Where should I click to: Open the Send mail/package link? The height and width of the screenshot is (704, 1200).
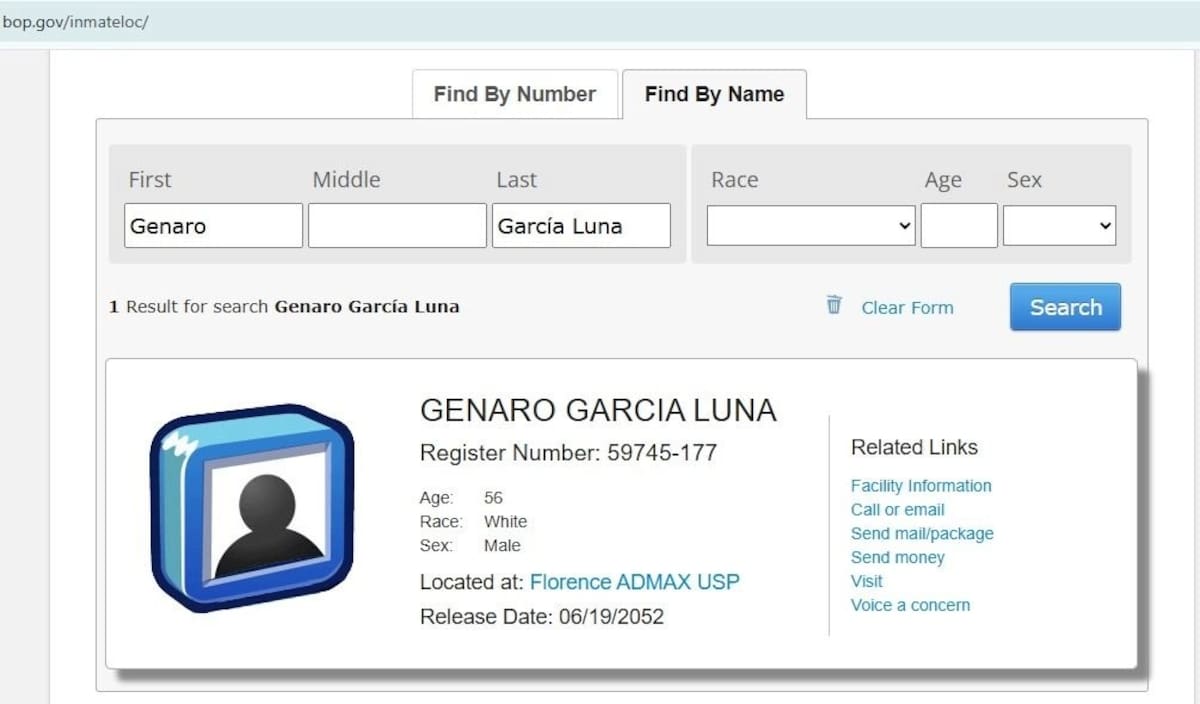click(x=922, y=534)
